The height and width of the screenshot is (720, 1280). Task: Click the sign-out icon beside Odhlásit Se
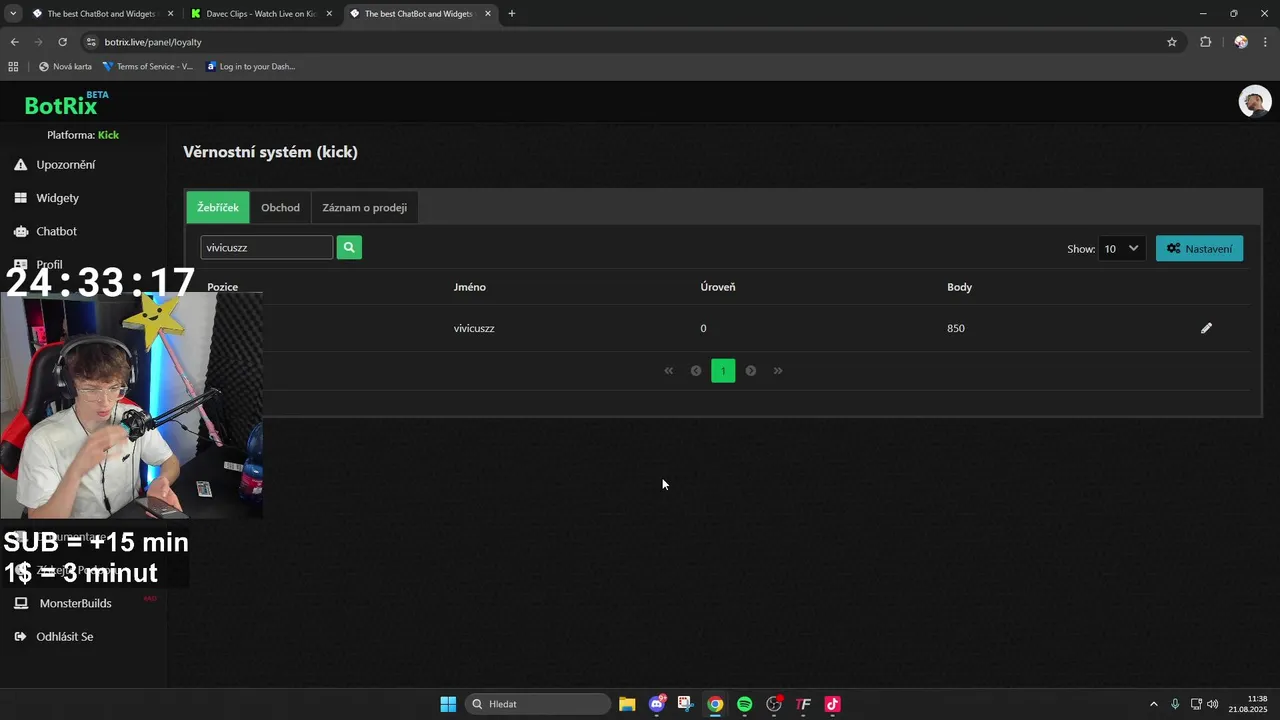coord(20,636)
